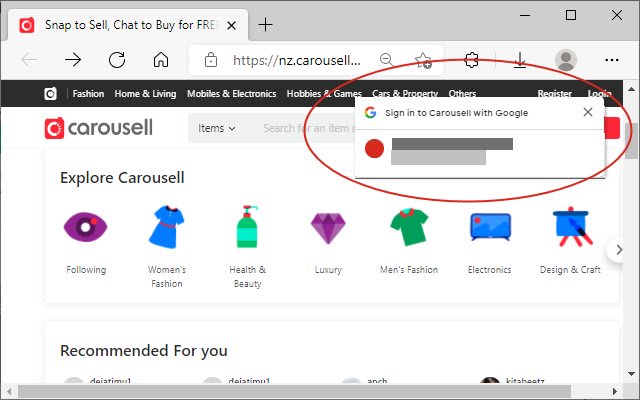640x400 pixels.
Task: Open the Fashion menu
Action: pyautogui.click(x=88, y=94)
